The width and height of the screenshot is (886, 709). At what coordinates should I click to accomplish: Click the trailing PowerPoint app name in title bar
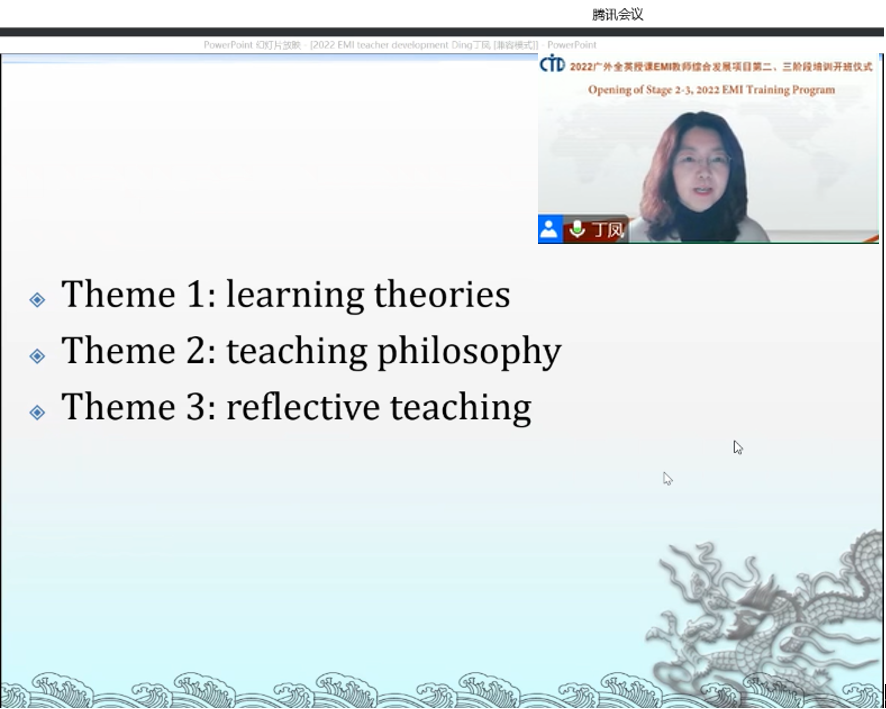(x=572, y=45)
